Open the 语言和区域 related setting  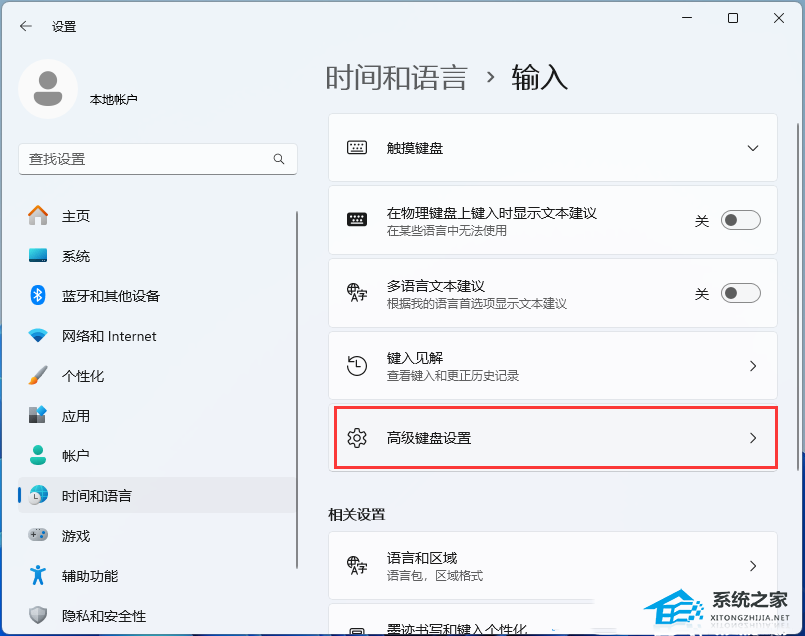[x=553, y=566]
